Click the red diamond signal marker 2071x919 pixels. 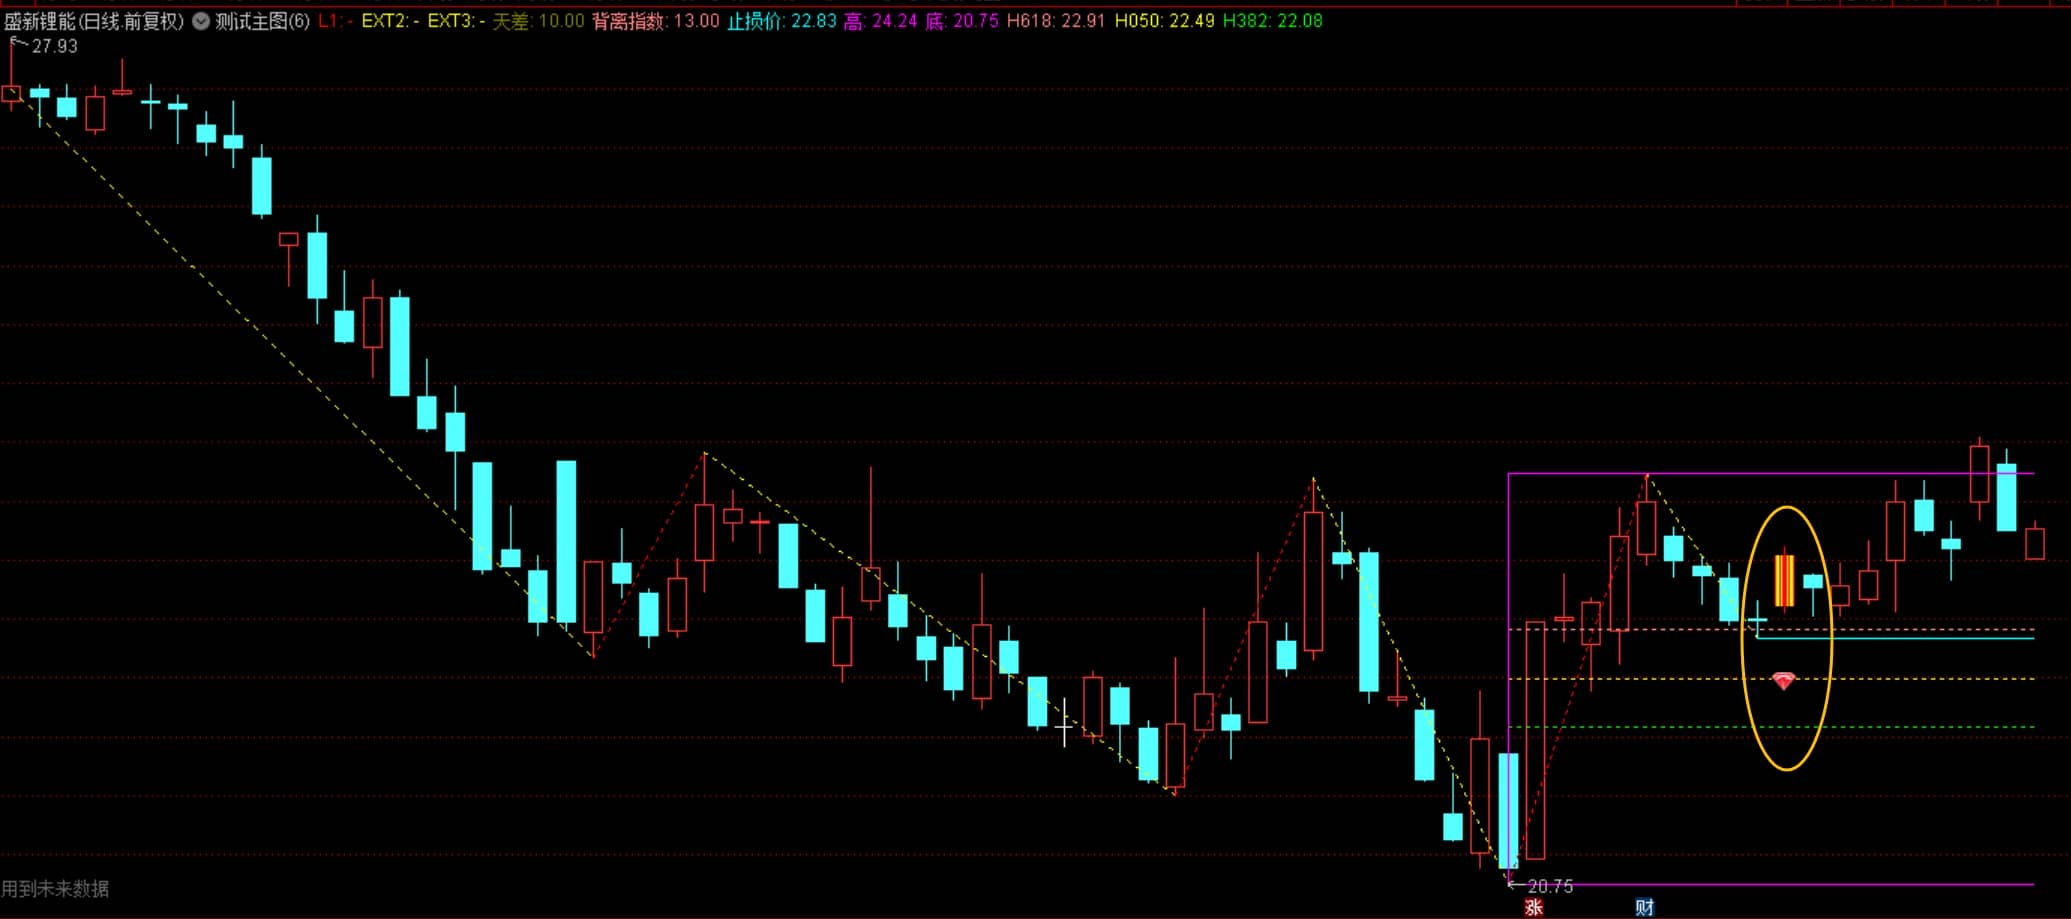click(1784, 682)
